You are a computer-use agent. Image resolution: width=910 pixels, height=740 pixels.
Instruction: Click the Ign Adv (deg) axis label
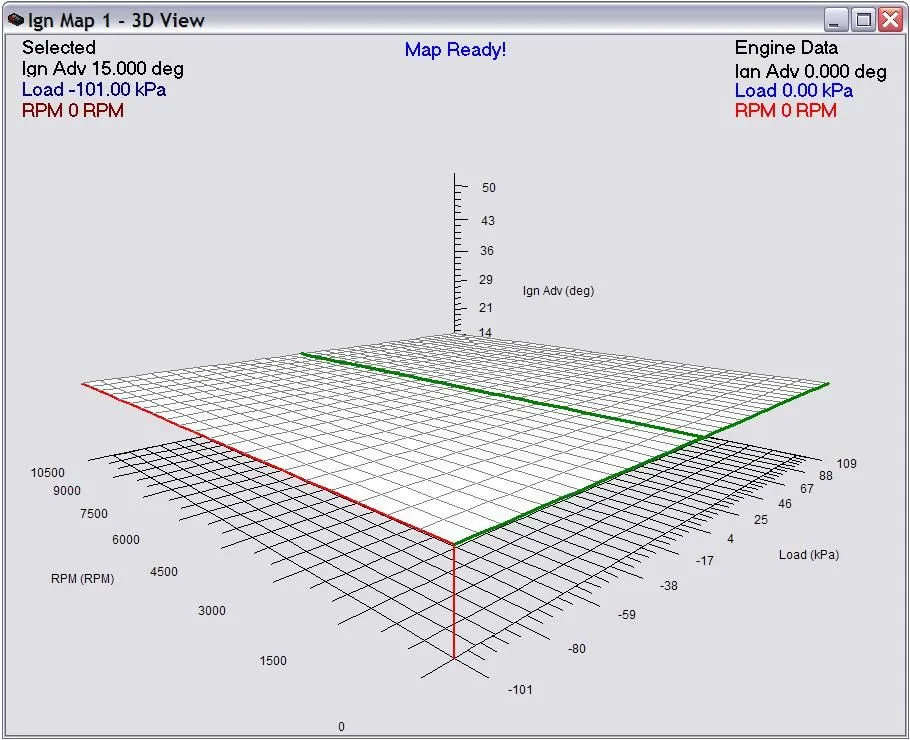click(x=558, y=290)
